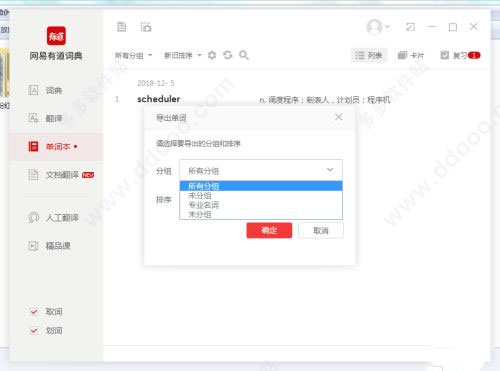Select the word scheduler in the list
The width and height of the screenshot is (500, 371).
click(159, 99)
